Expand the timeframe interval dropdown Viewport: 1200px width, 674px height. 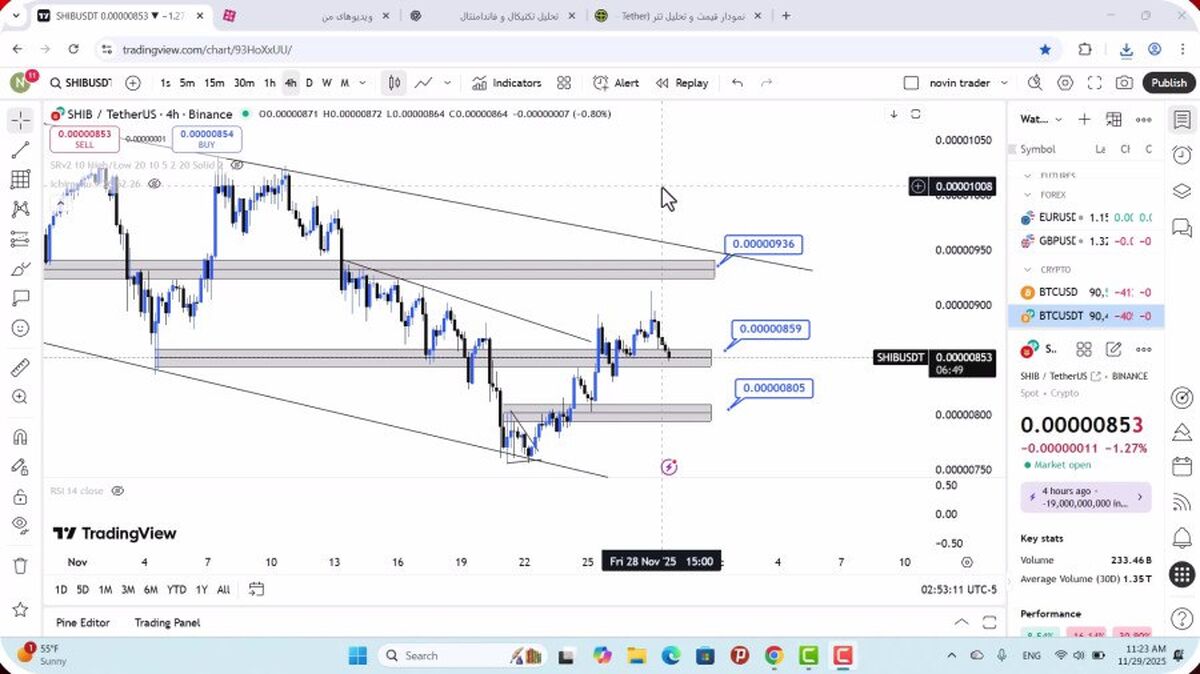coord(363,83)
